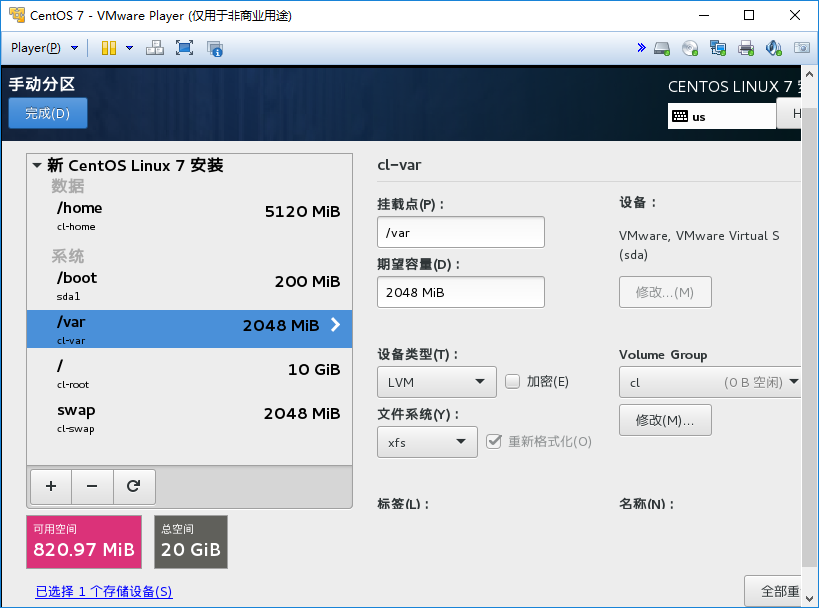Click the us keyboard layout indicator

(721, 116)
